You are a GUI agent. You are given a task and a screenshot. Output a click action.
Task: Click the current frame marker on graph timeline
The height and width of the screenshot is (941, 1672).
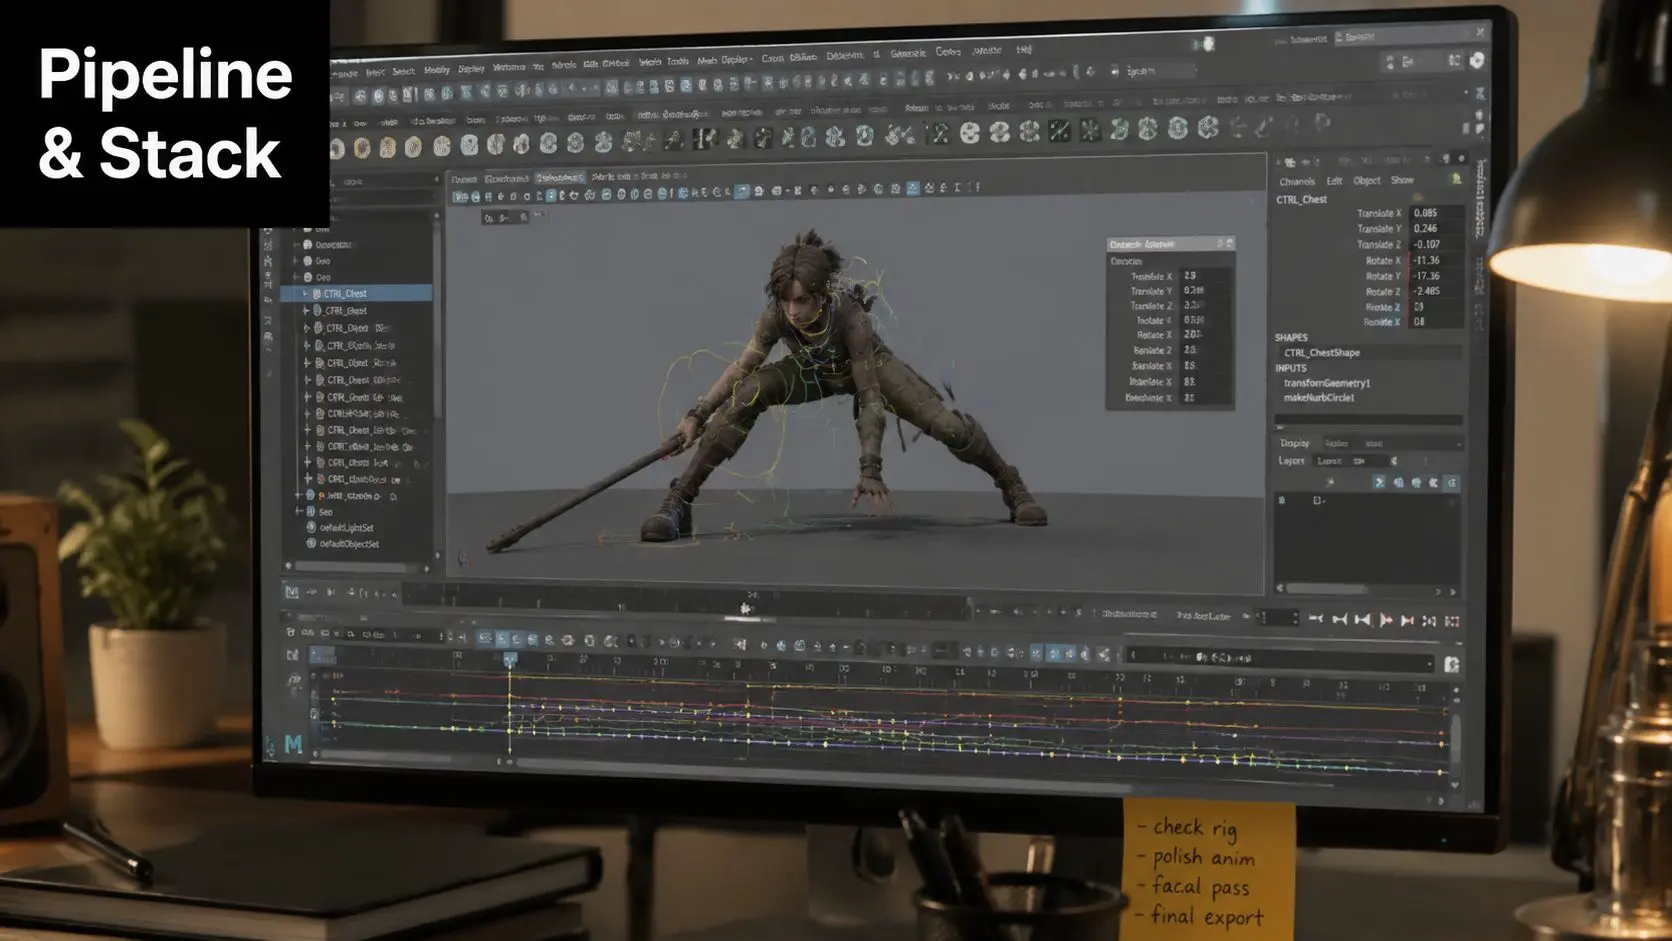510,659
